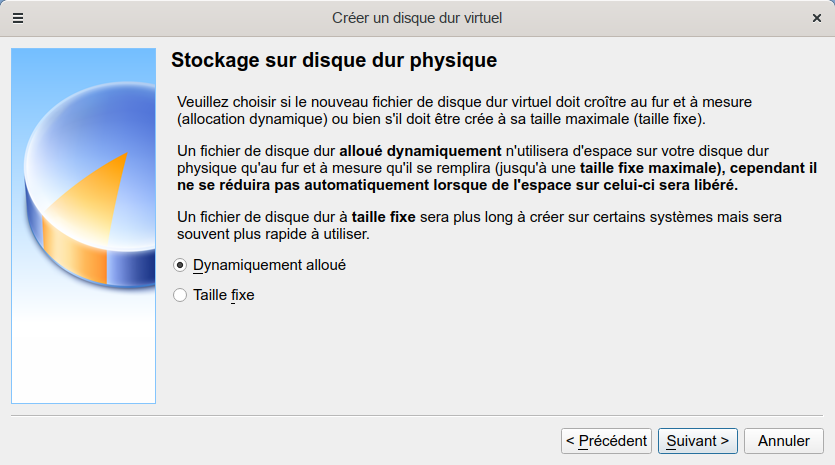This screenshot has width=835, height=465.
Task: Click the light blue top of the side banner
Action: point(83,65)
